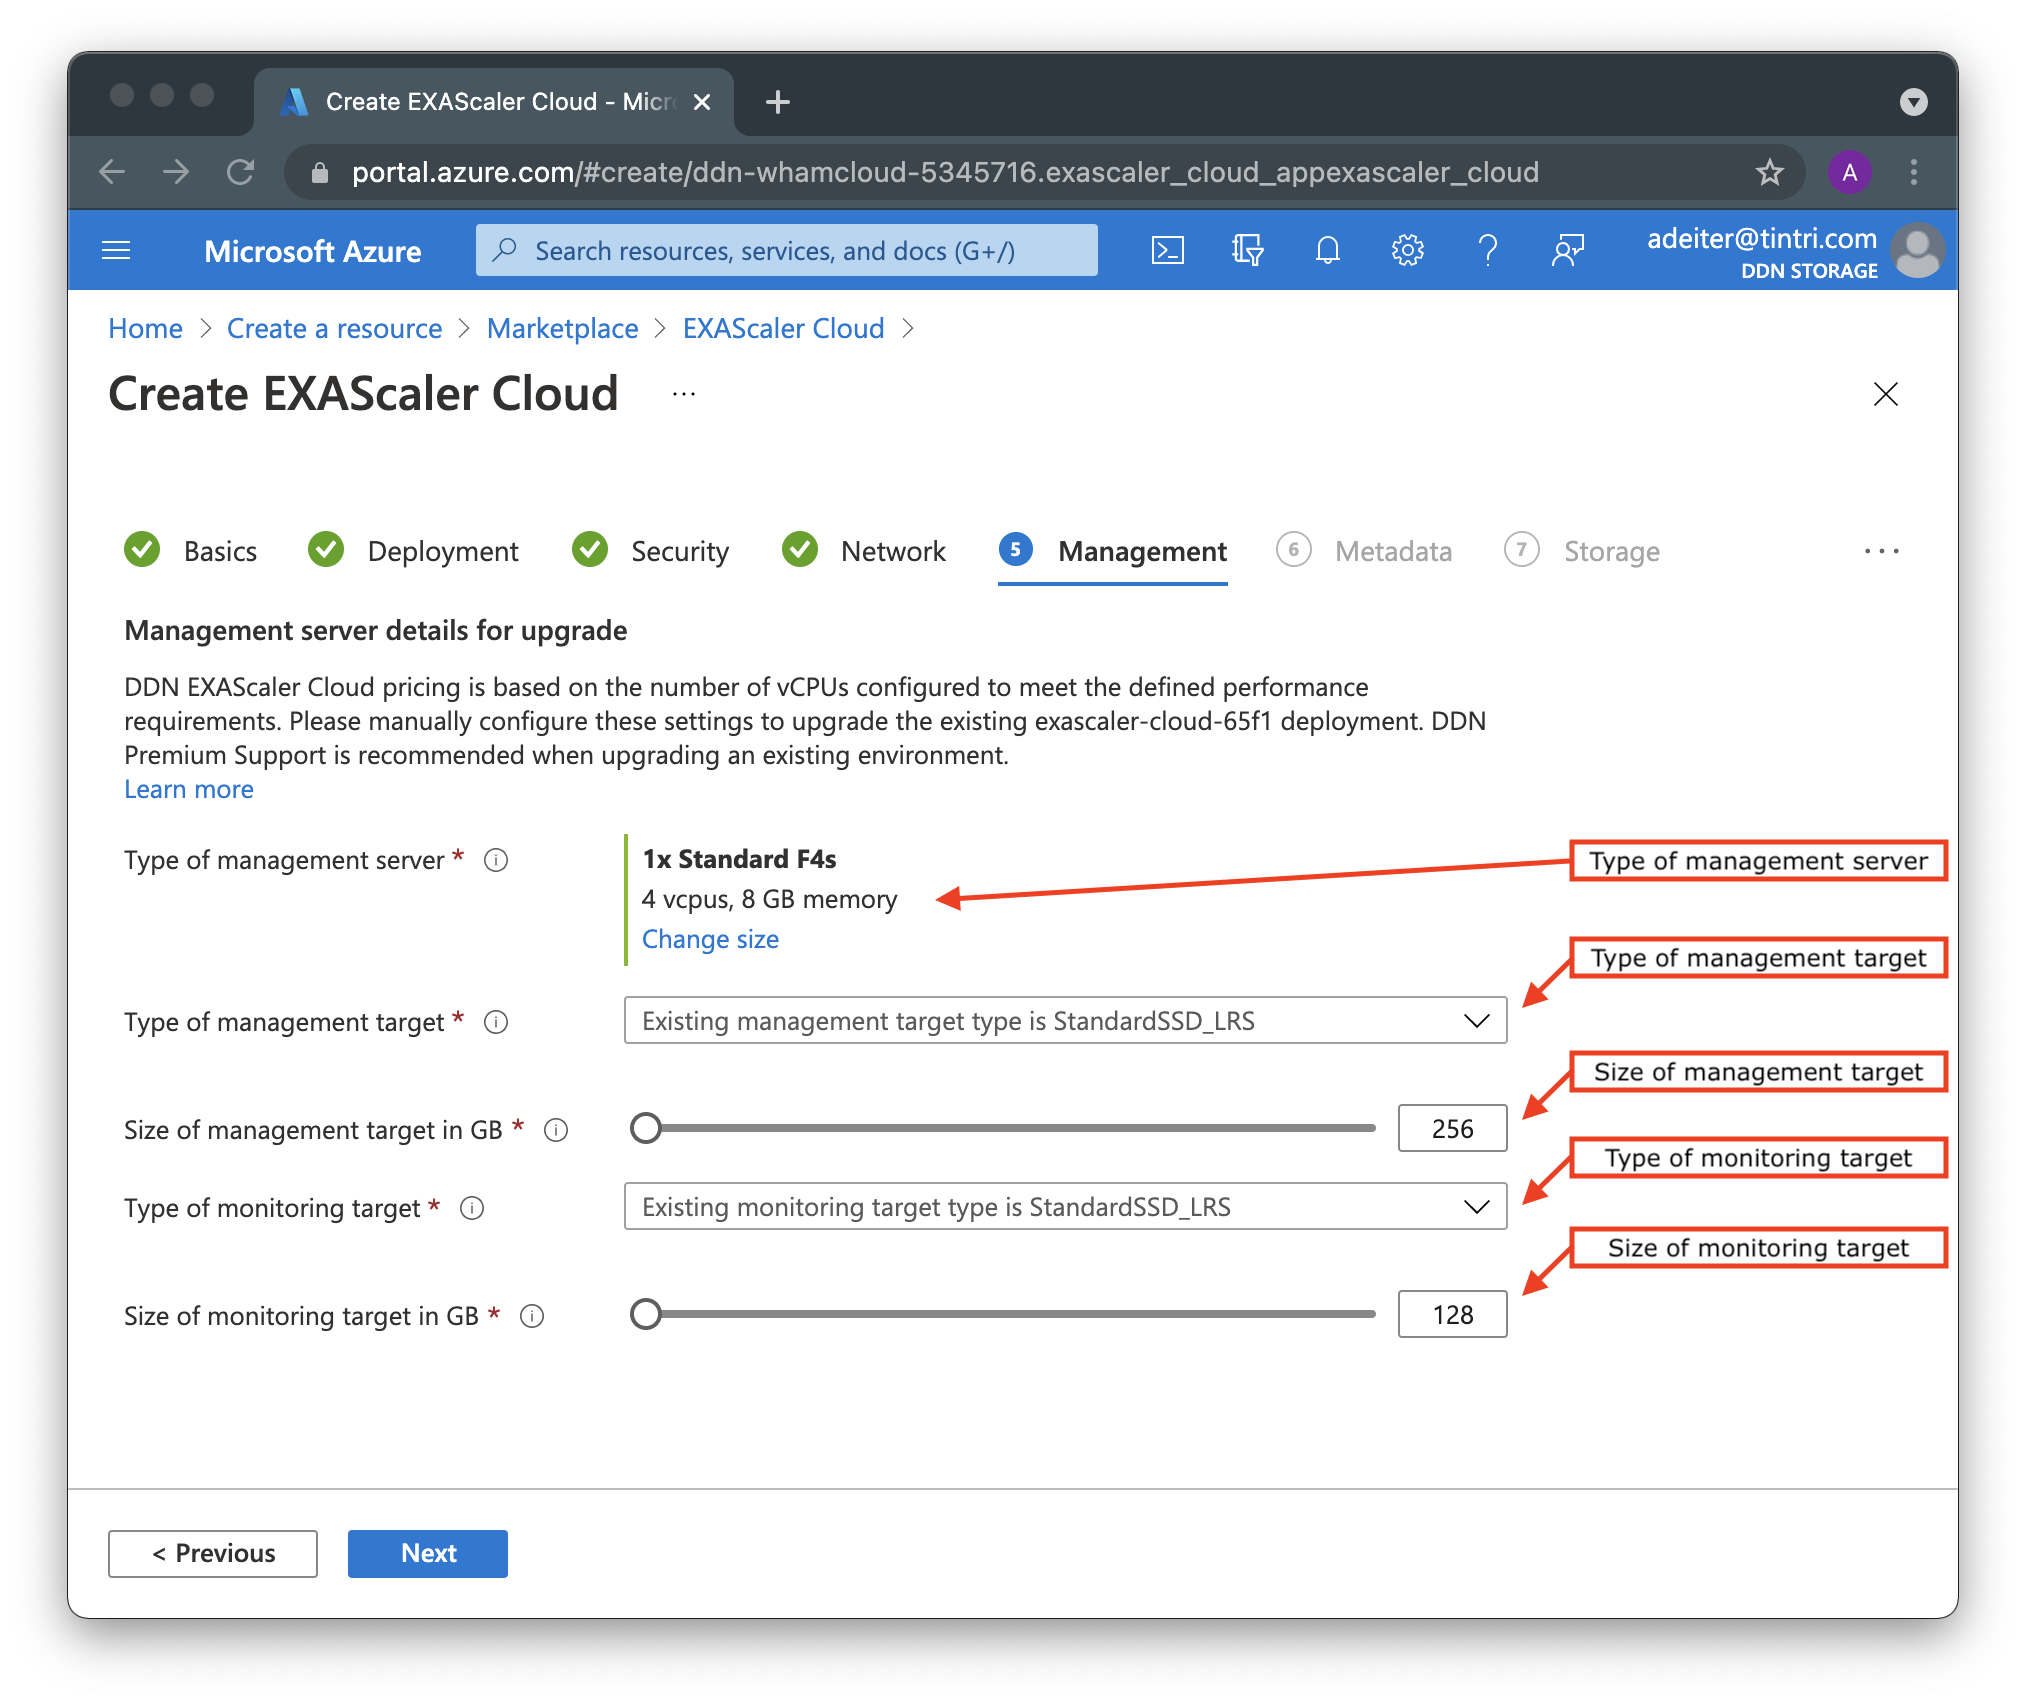This screenshot has width=2026, height=1702.
Task: Click the management target size slider handle
Action: (646, 1128)
